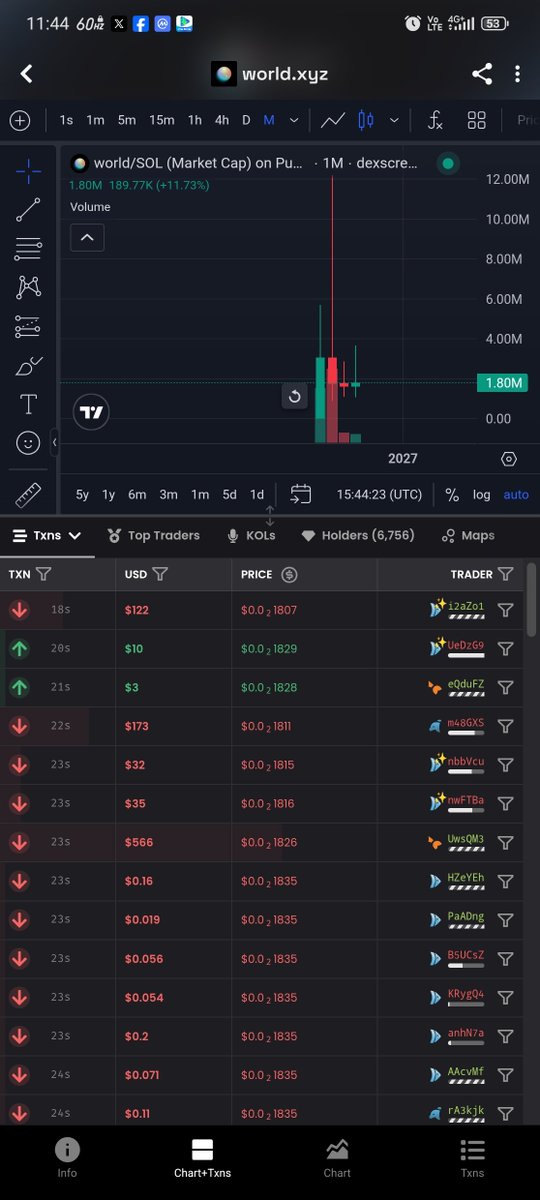Viewport: 540px width, 1200px height.
Task: Select the trend line drawing tool
Action: (x=28, y=210)
